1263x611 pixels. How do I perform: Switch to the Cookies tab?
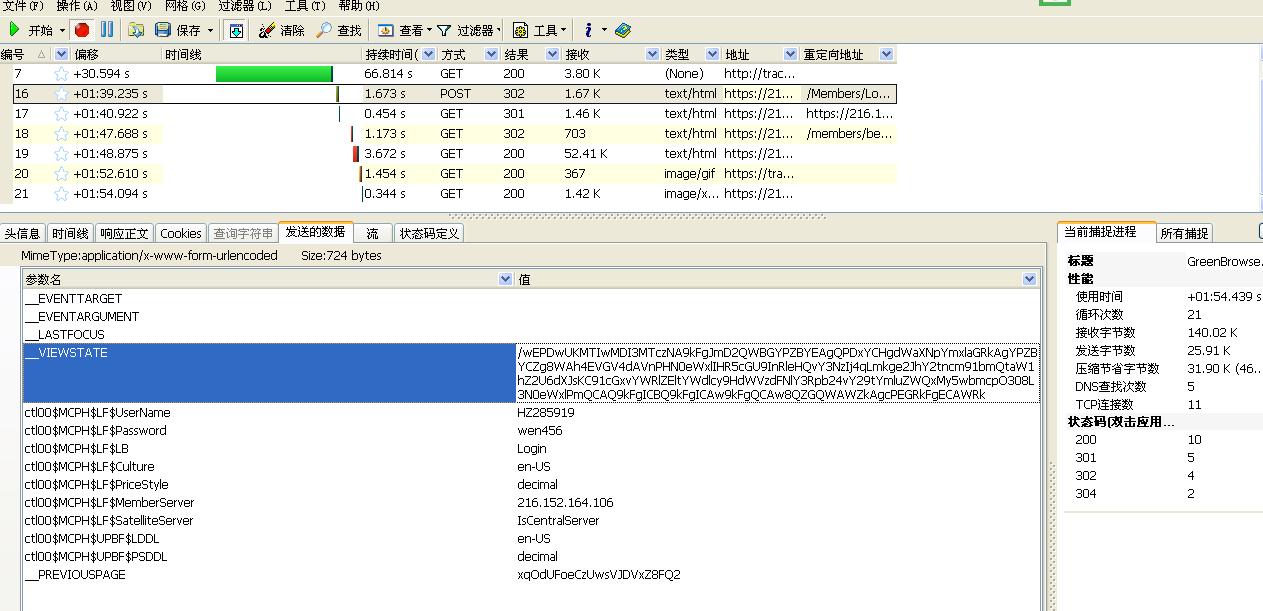[181, 233]
